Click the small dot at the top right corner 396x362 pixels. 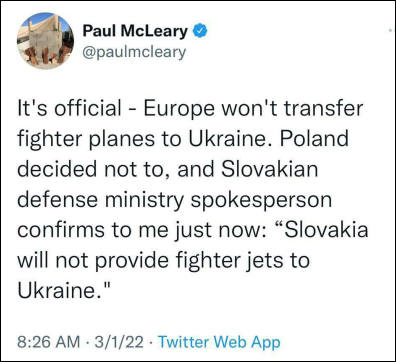390,30
